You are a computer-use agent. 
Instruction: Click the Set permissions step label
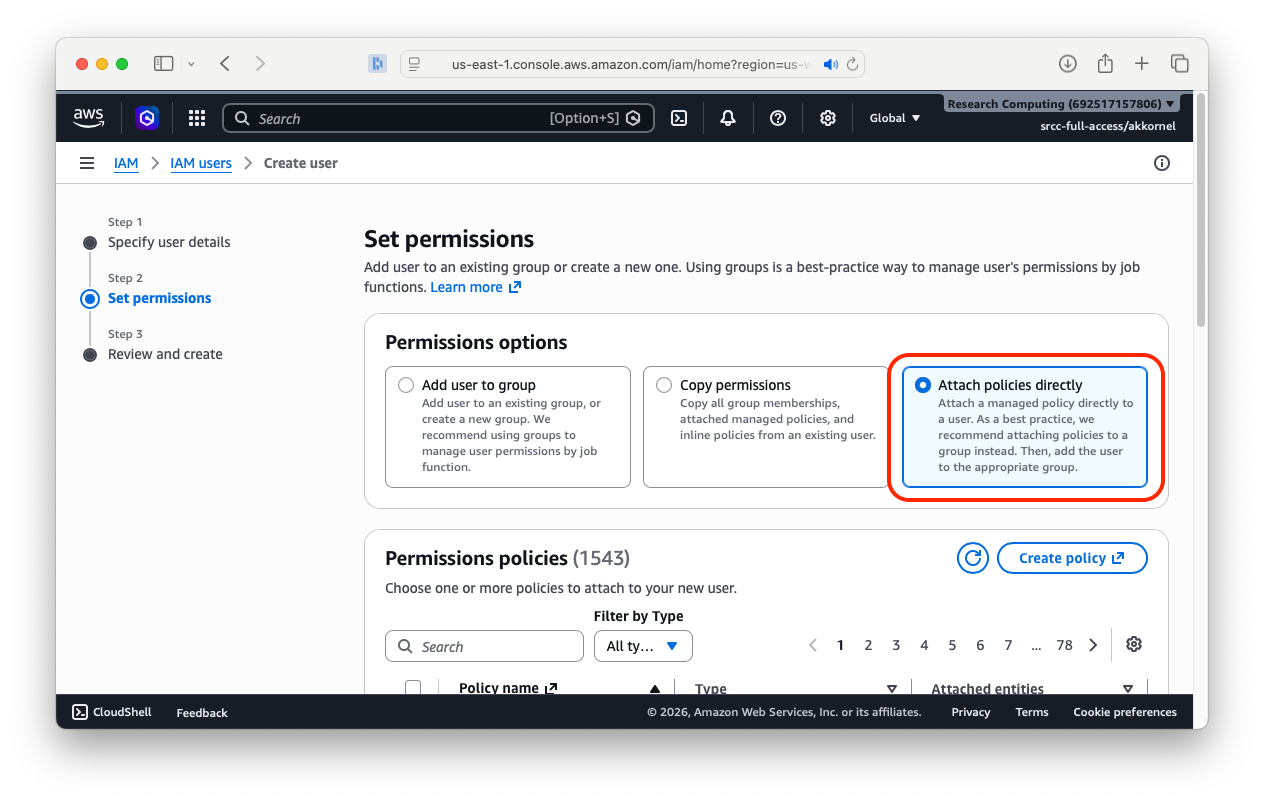point(160,298)
